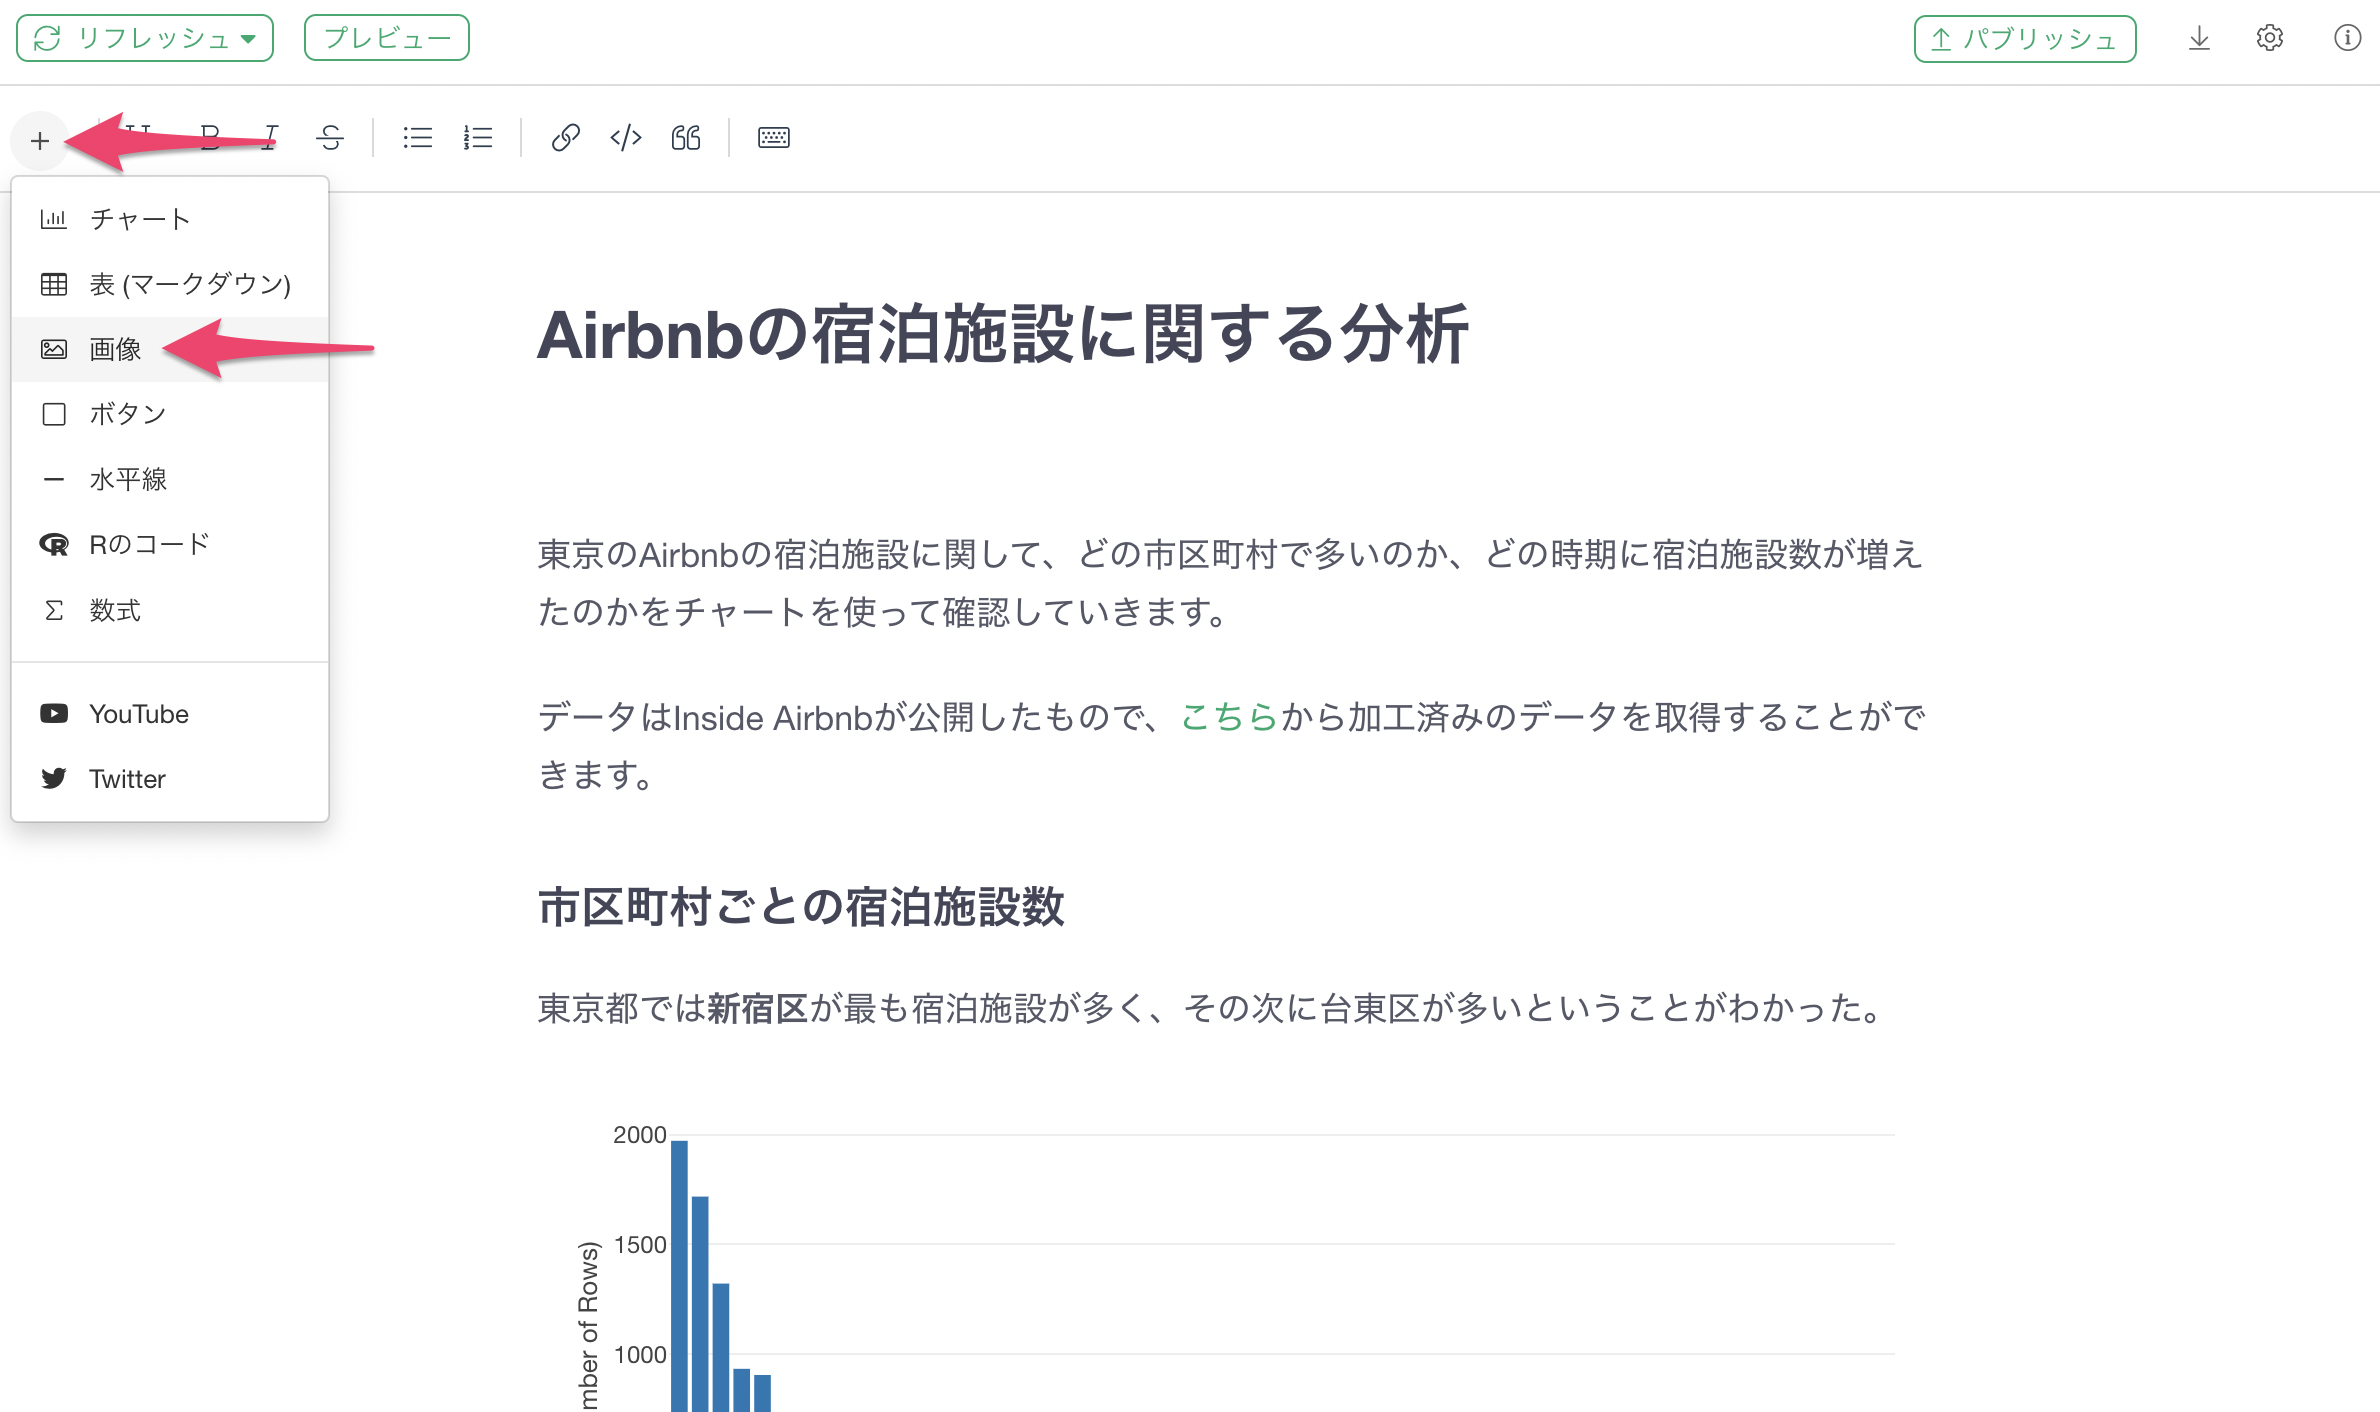
Task: Click the insert link icon
Action: point(565,137)
